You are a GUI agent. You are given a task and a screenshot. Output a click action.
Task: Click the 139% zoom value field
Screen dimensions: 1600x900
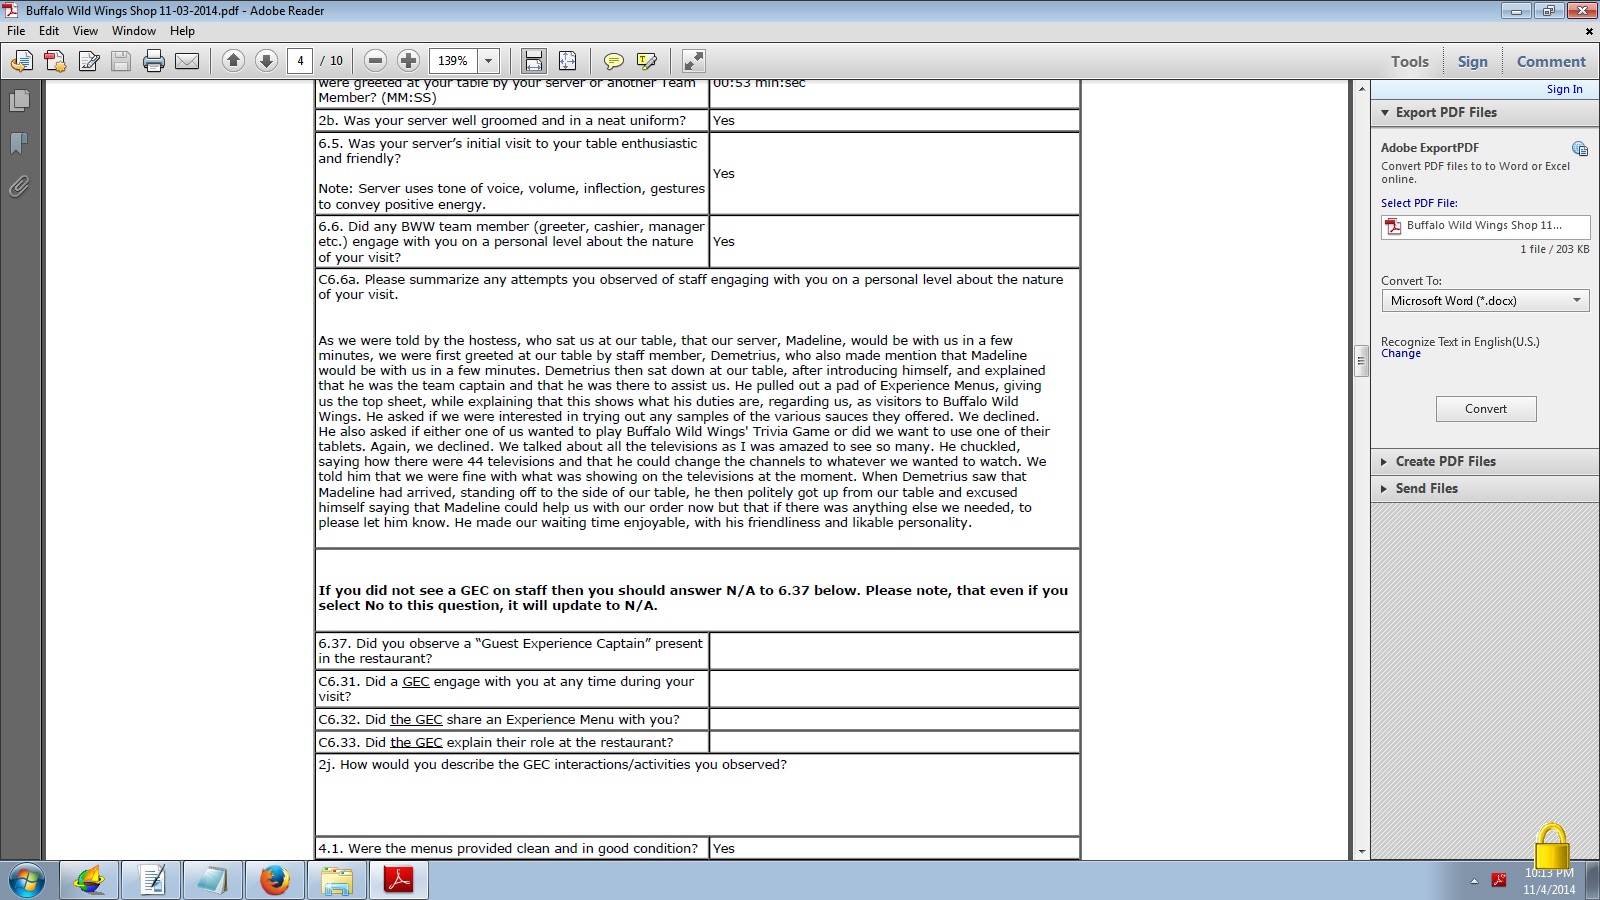[453, 61]
